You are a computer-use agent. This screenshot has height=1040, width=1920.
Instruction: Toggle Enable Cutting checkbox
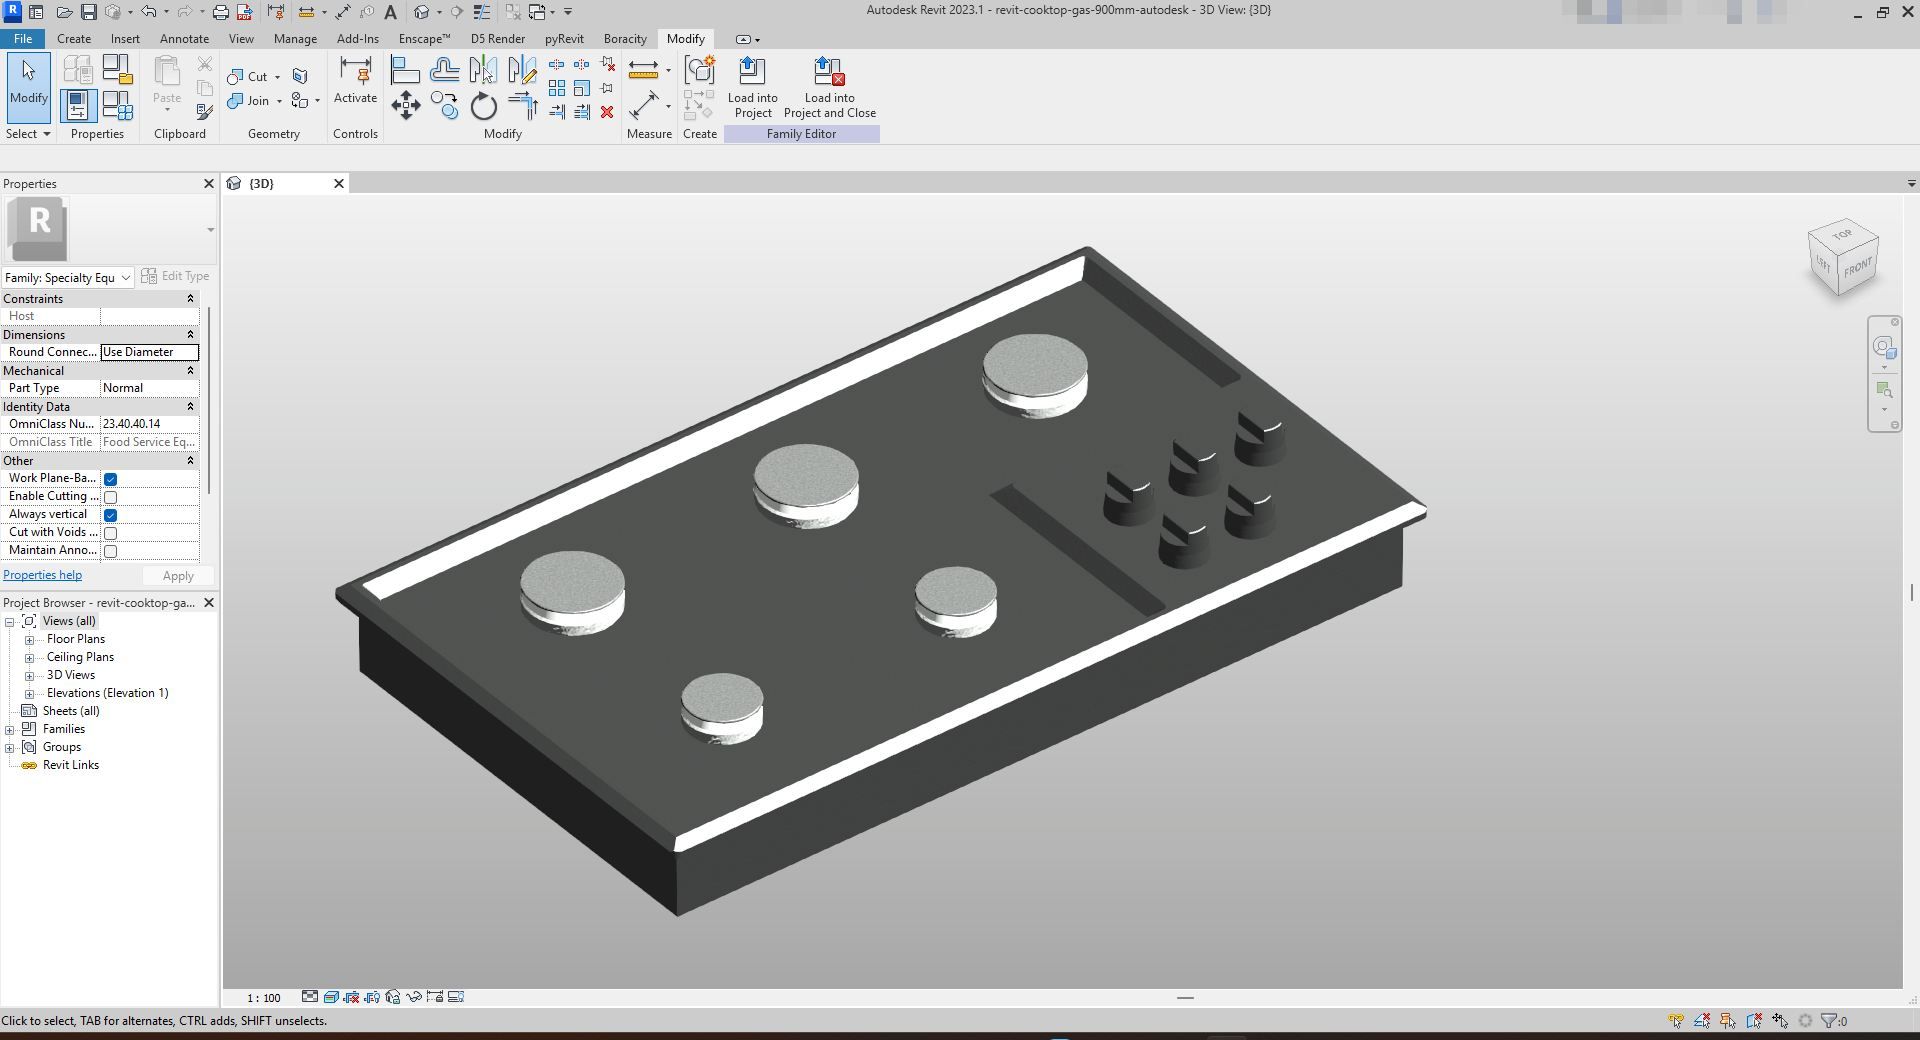(x=111, y=497)
